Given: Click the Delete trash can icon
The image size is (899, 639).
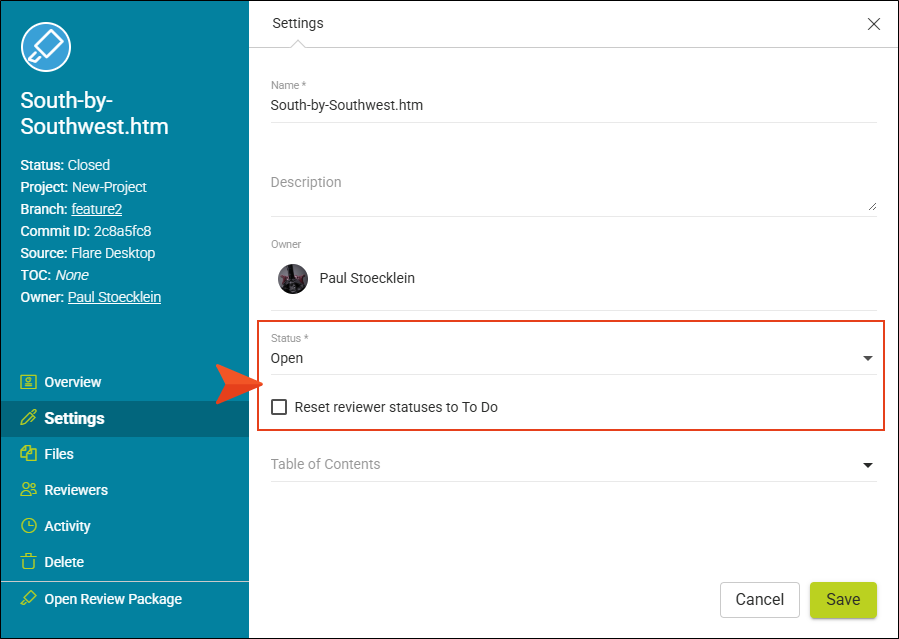Looking at the screenshot, I should pyautogui.click(x=28, y=561).
